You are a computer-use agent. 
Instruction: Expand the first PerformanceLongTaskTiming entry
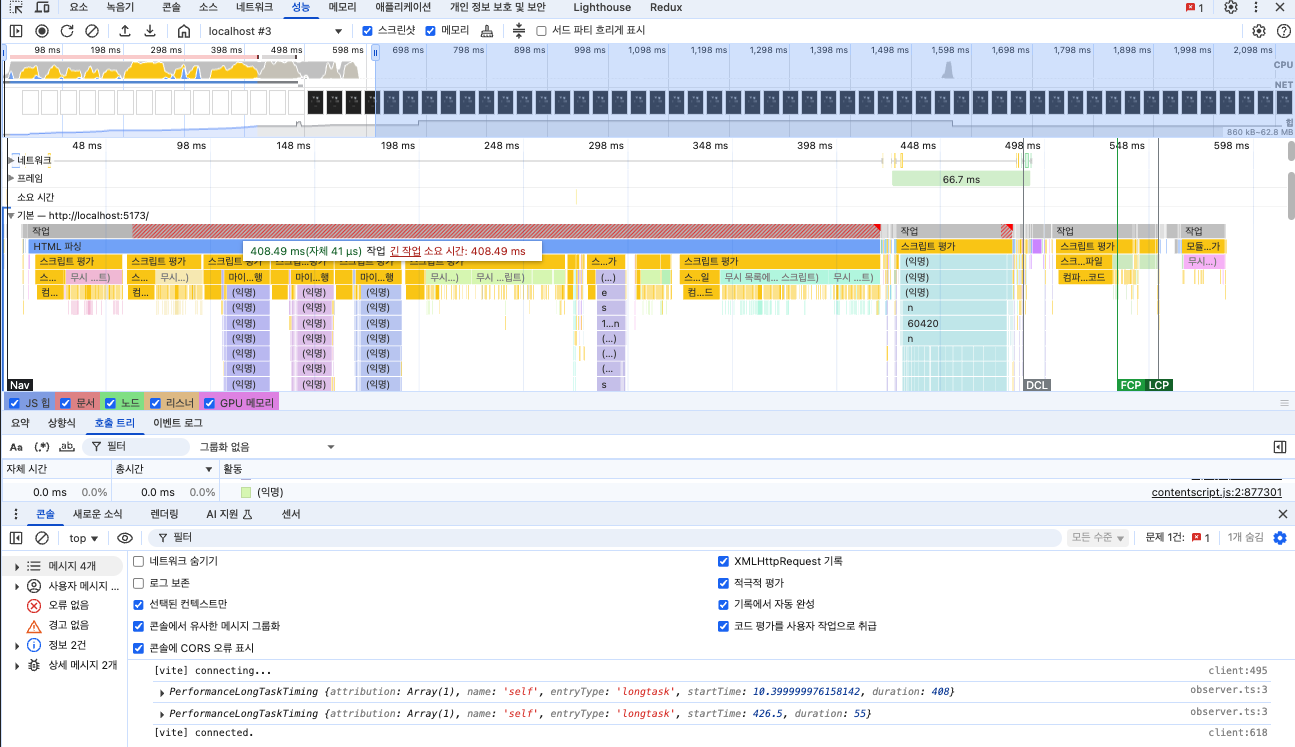tap(162, 692)
